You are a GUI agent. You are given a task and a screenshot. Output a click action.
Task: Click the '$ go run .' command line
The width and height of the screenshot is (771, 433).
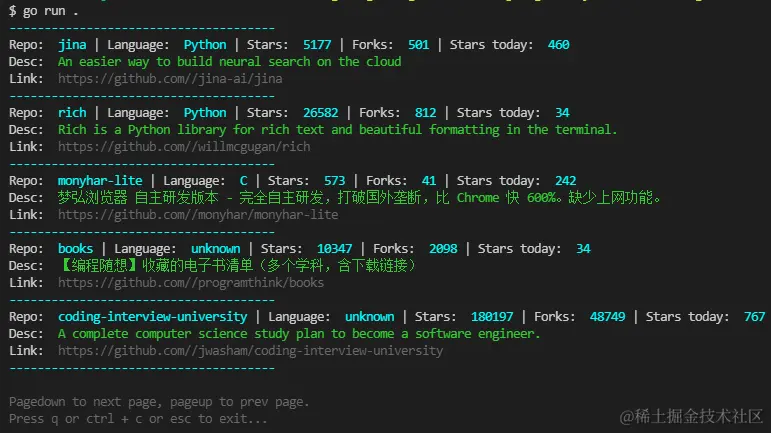pos(44,11)
